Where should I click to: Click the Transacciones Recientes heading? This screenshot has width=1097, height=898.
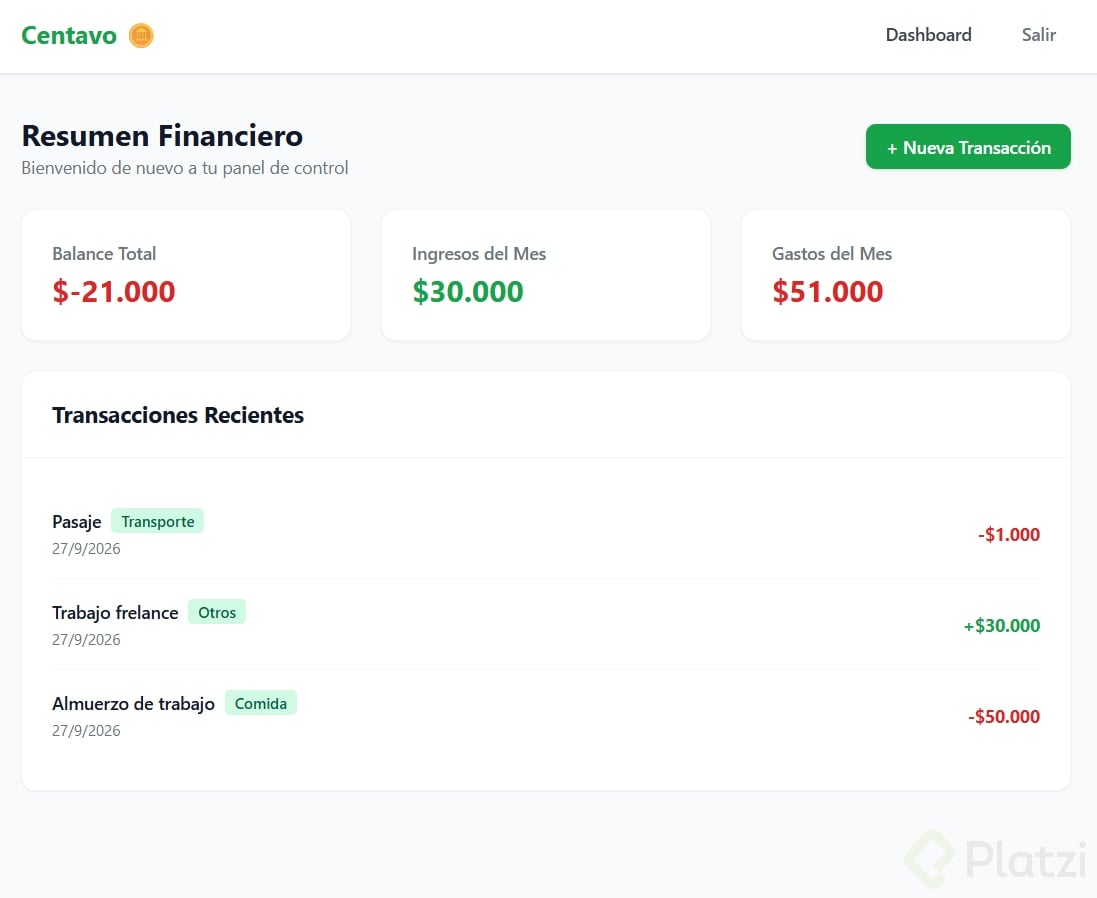tap(178, 415)
